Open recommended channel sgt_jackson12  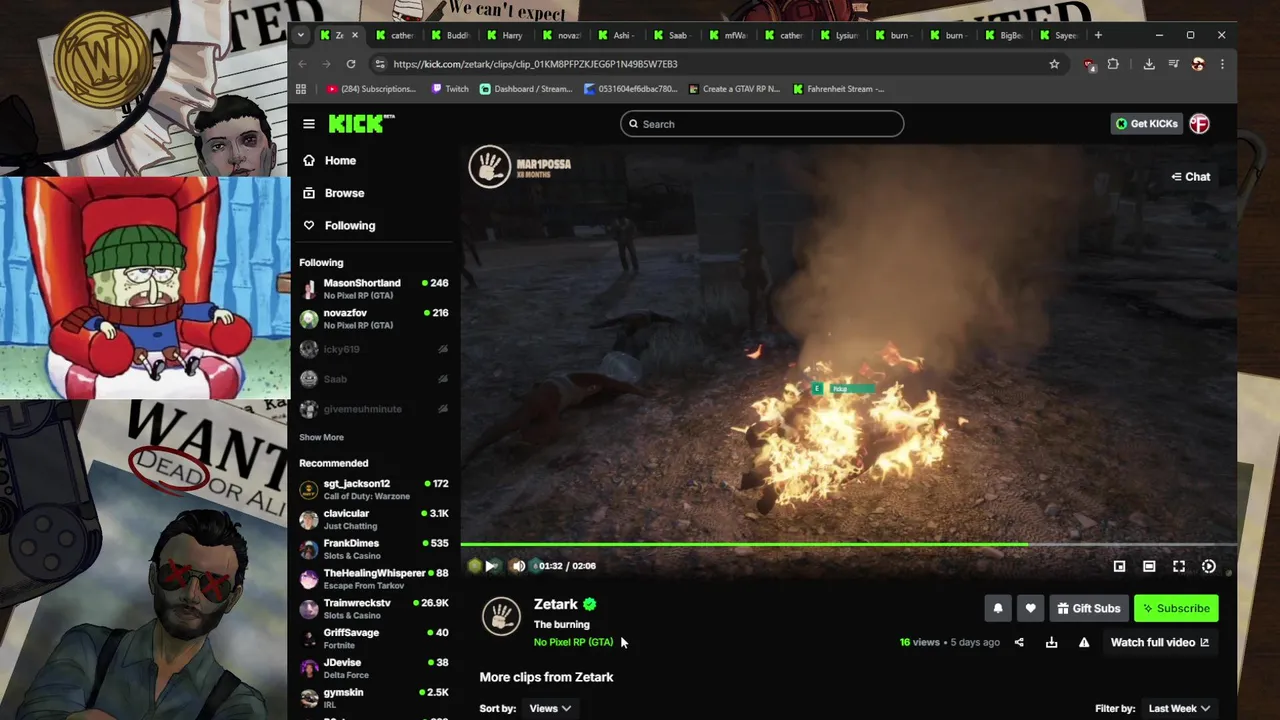[374, 490]
